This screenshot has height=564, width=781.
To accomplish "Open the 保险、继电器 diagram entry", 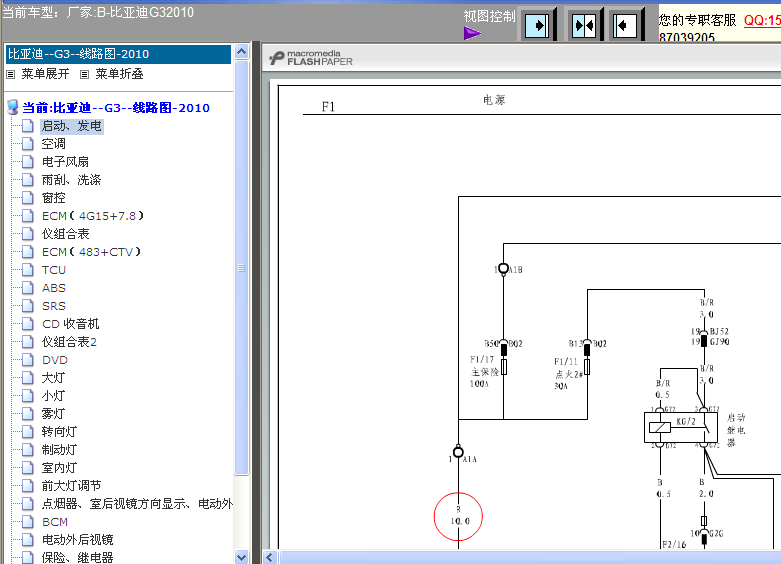I will click(77, 557).
